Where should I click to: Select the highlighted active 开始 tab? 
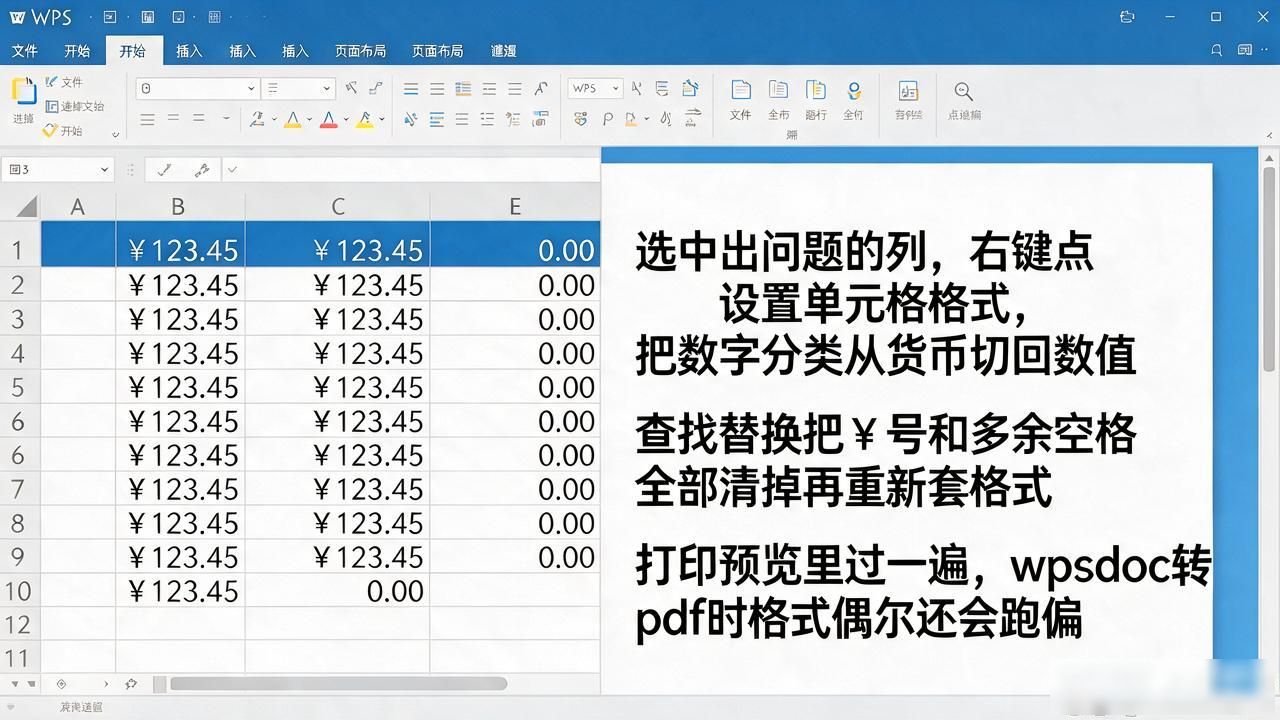pyautogui.click(x=132, y=51)
